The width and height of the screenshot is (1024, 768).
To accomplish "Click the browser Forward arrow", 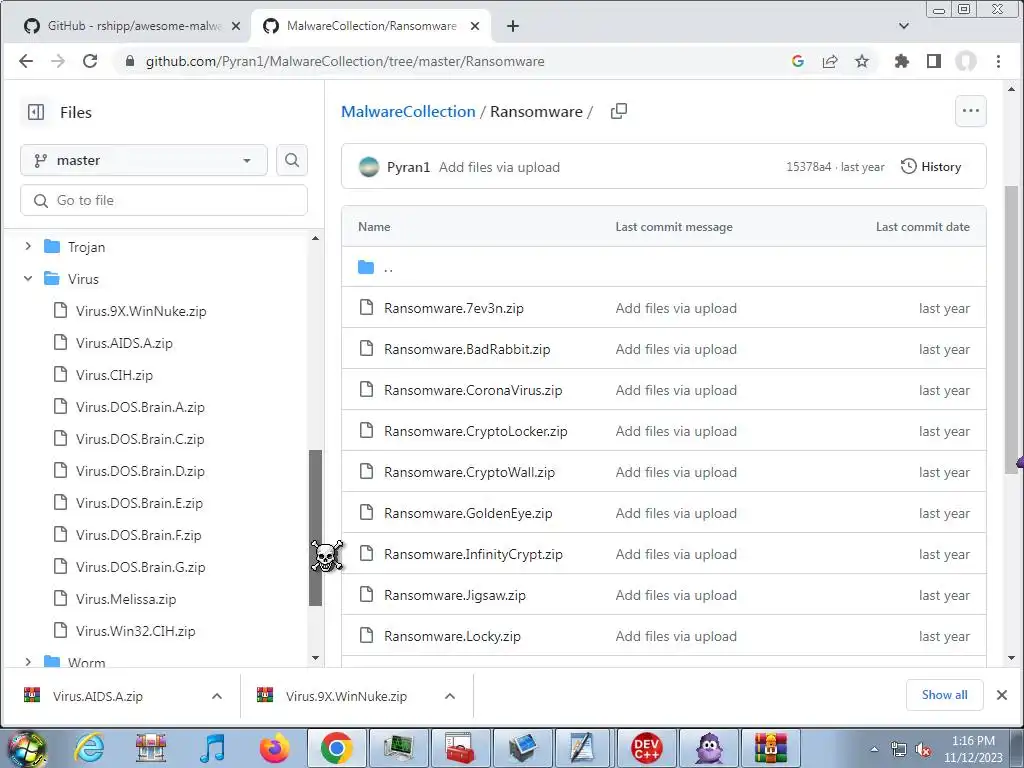I will [58, 61].
